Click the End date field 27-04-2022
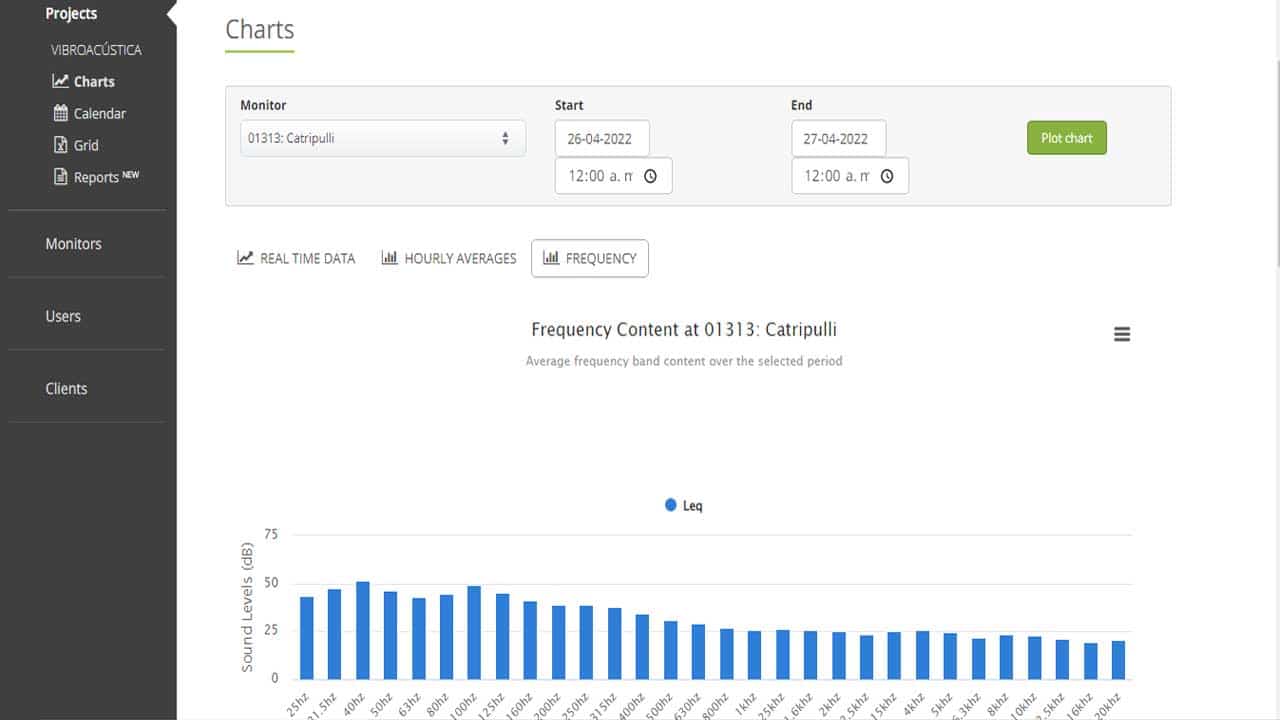Viewport: 1280px width, 720px height. coord(838,139)
